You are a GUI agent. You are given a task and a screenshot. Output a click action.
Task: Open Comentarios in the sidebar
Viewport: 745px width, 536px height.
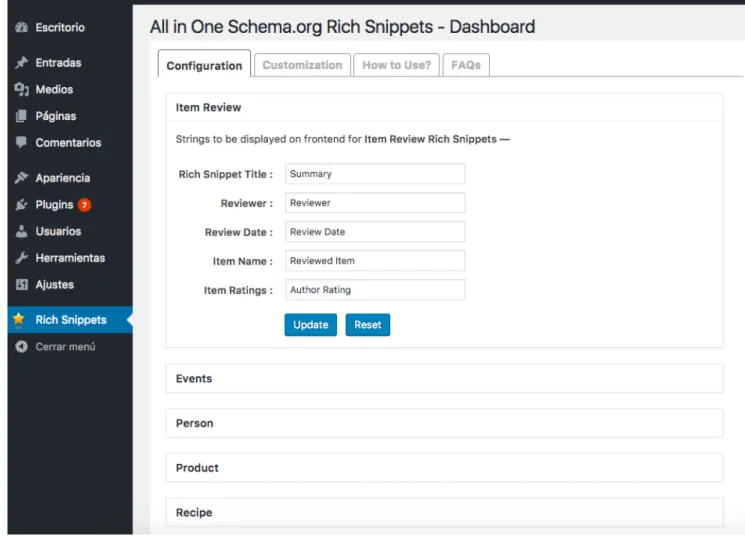point(70,142)
